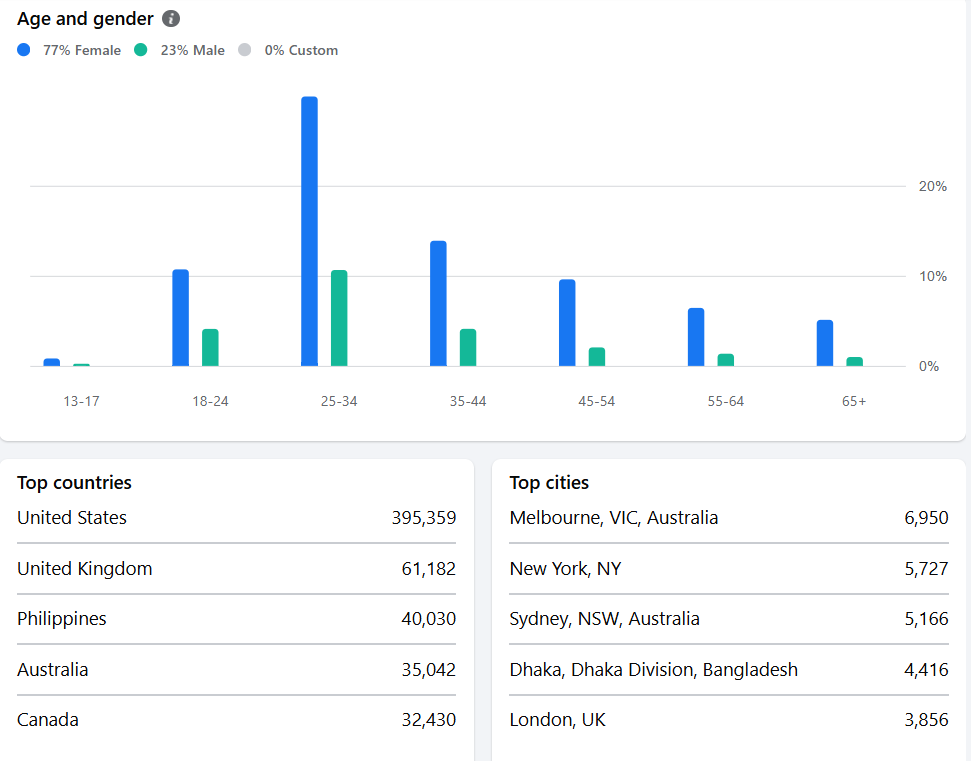The height and width of the screenshot is (761, 971).
Task: Select the Dhaka, Dhaka Division, Bangladesh row
Action: [x=729, y=669]
